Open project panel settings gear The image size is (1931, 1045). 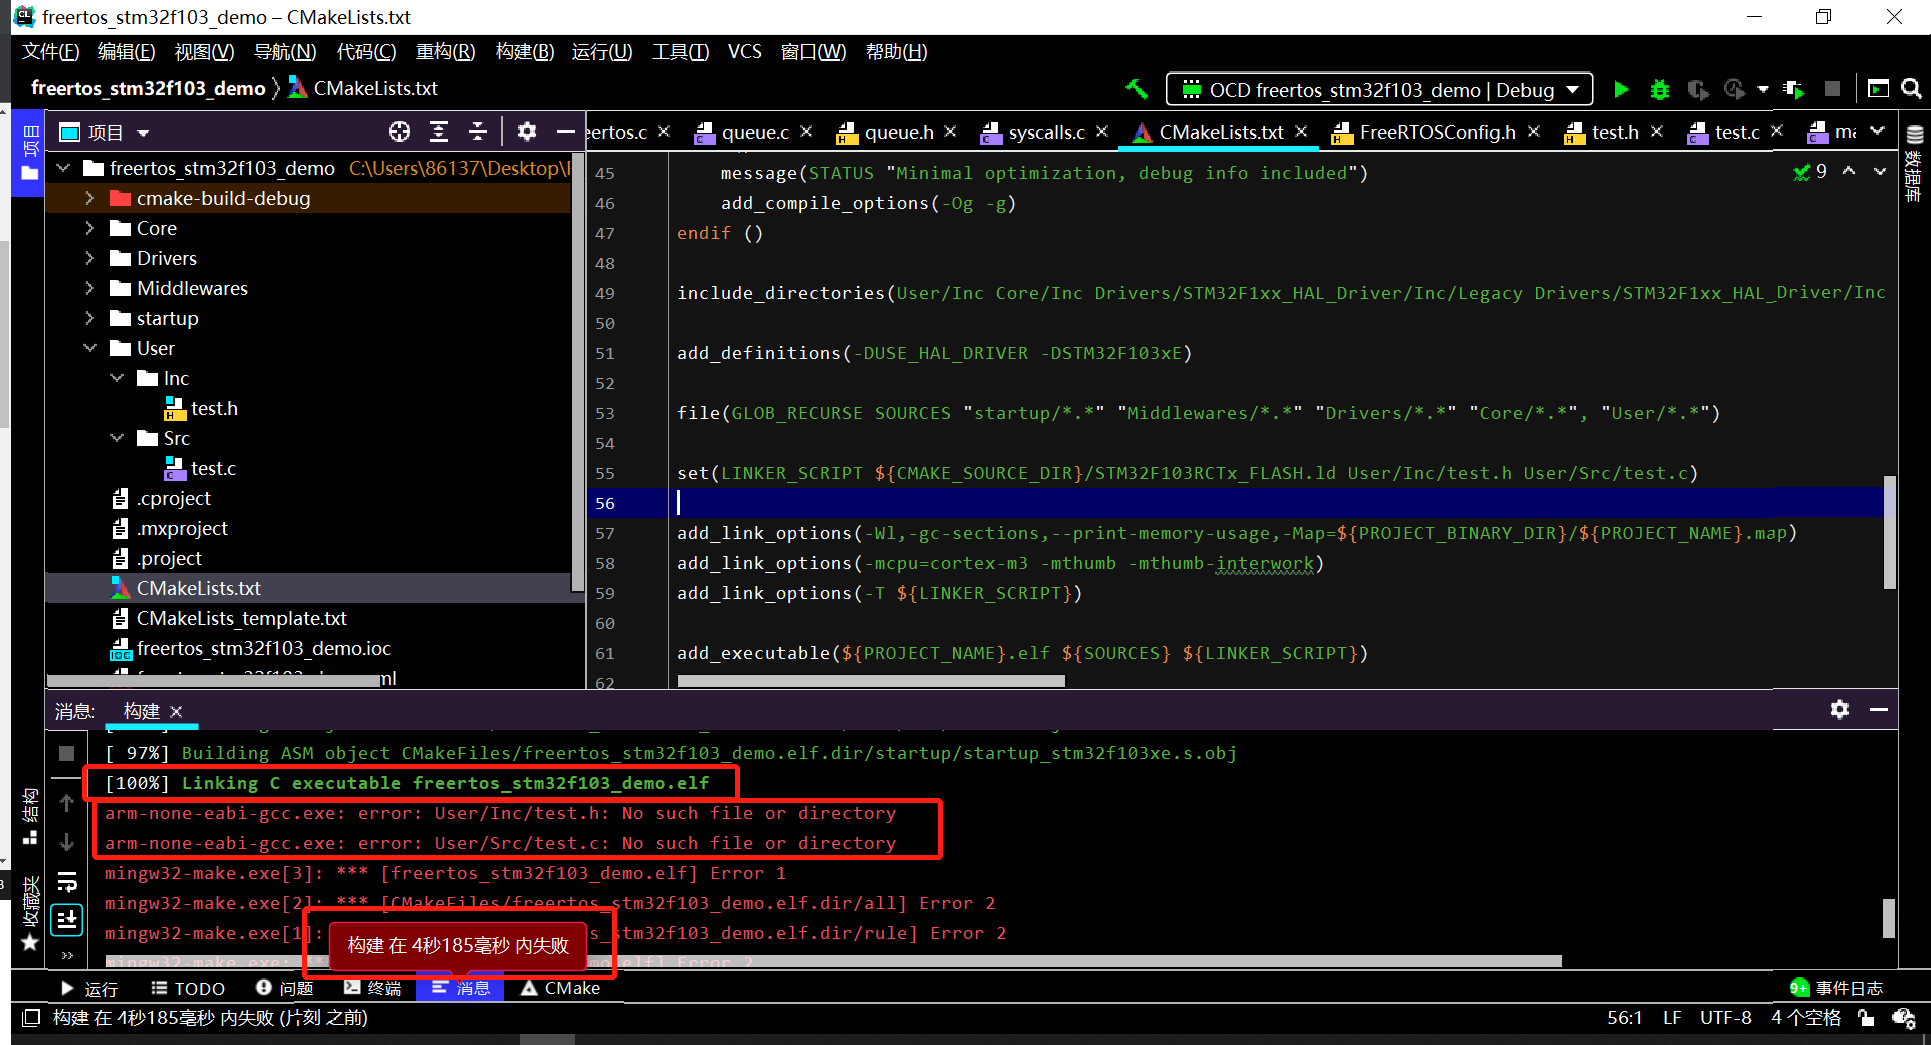[x=527, y=132]
